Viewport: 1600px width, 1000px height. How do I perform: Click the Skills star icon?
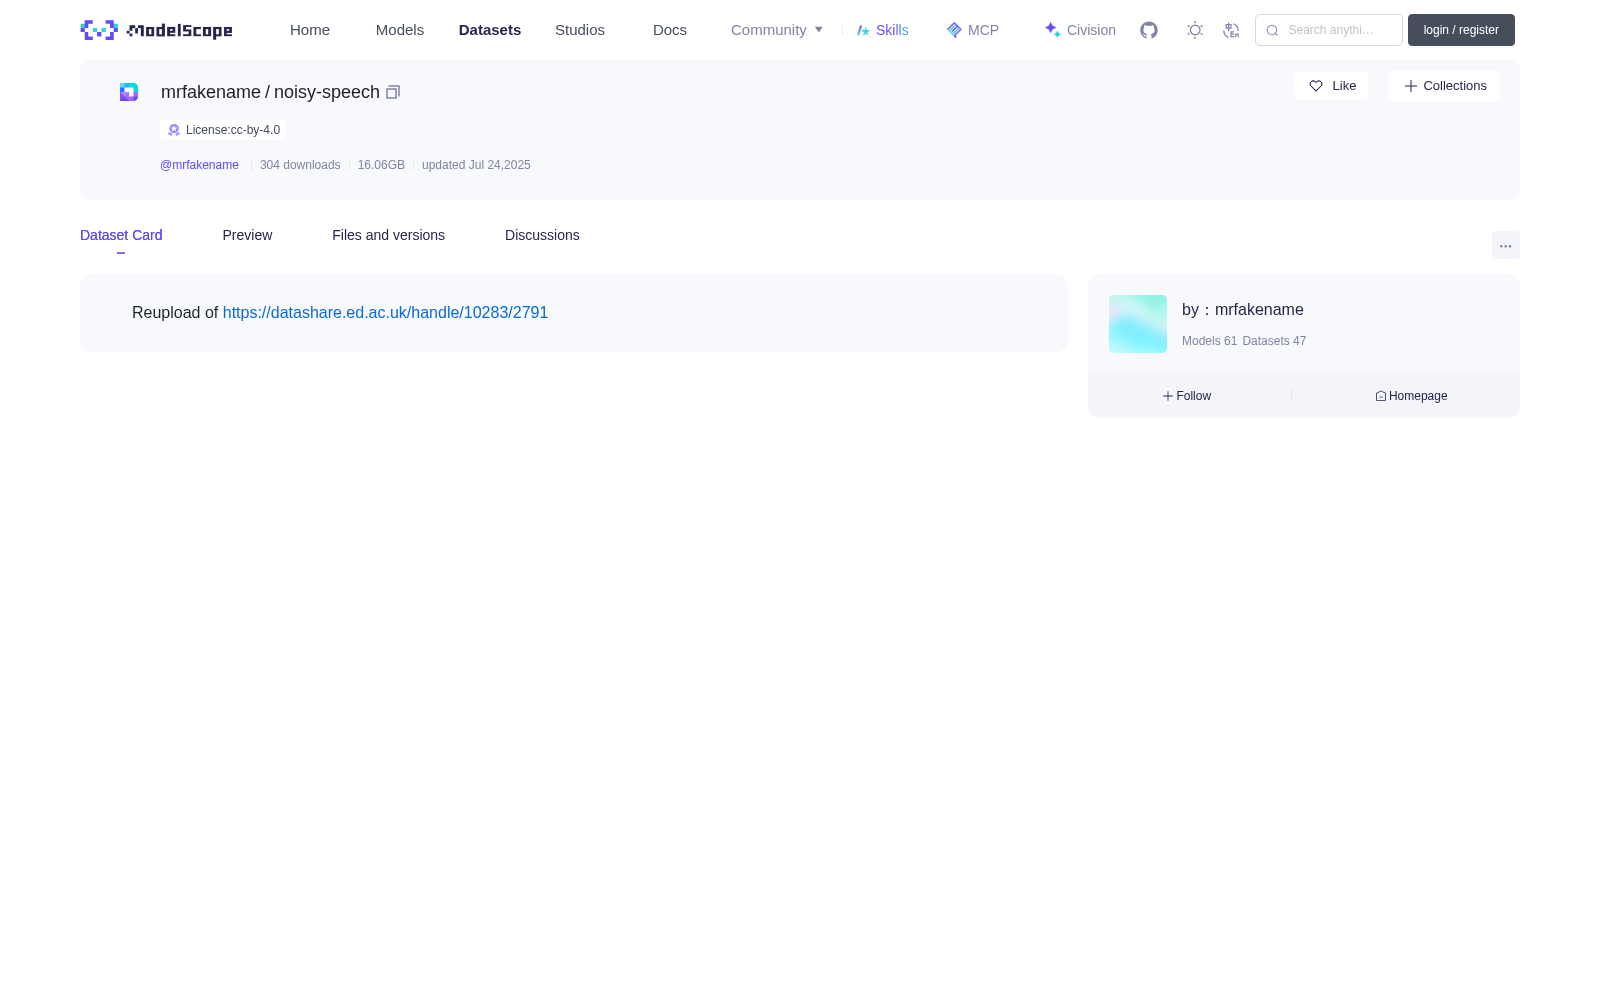point(863,30)
